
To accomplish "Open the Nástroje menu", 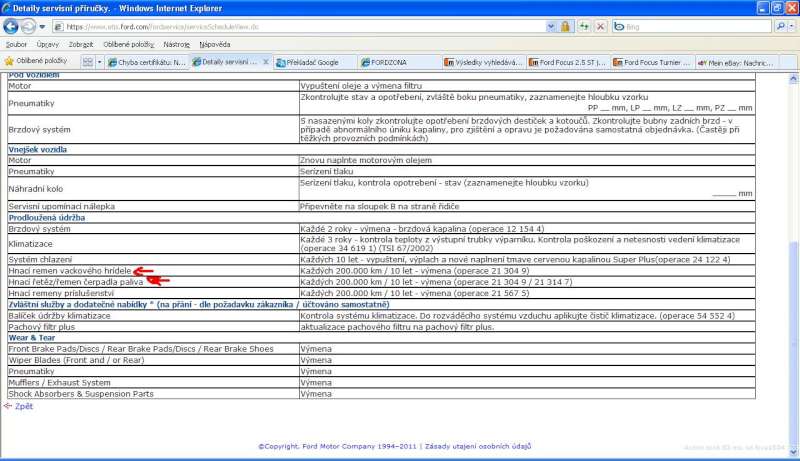I will [177, 44].
